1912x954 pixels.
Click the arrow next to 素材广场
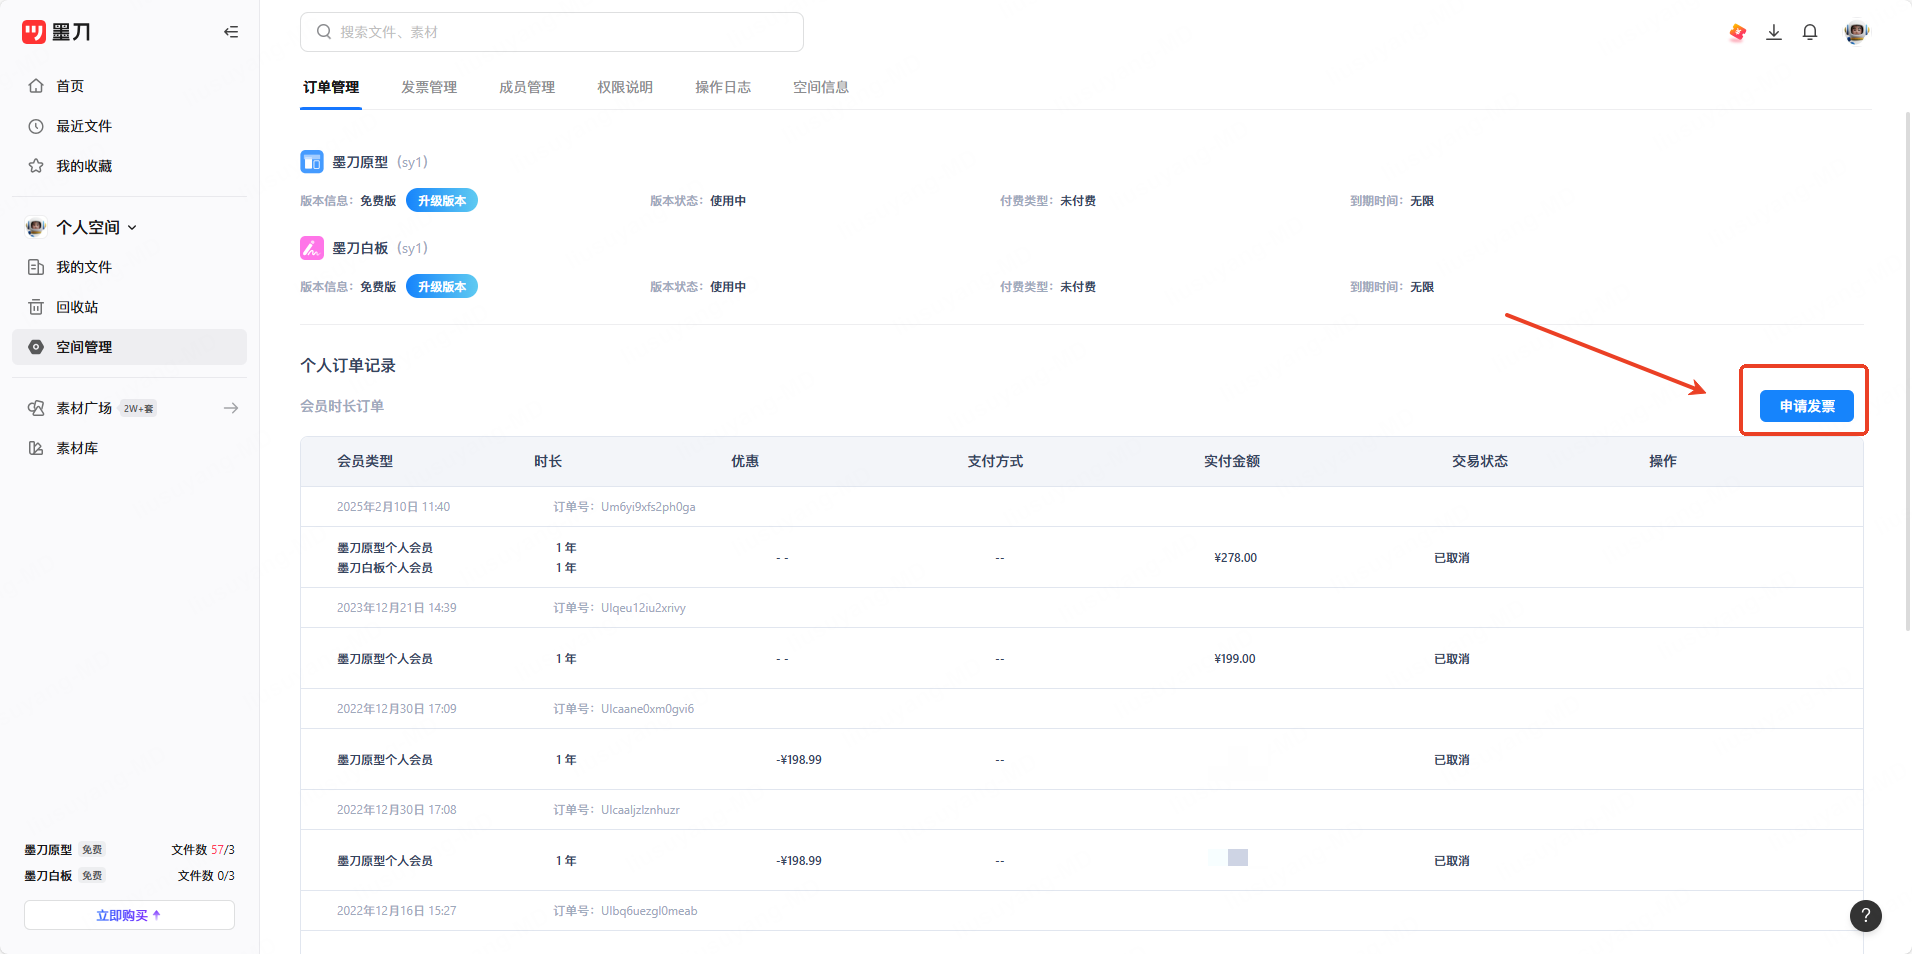[231, 408]
